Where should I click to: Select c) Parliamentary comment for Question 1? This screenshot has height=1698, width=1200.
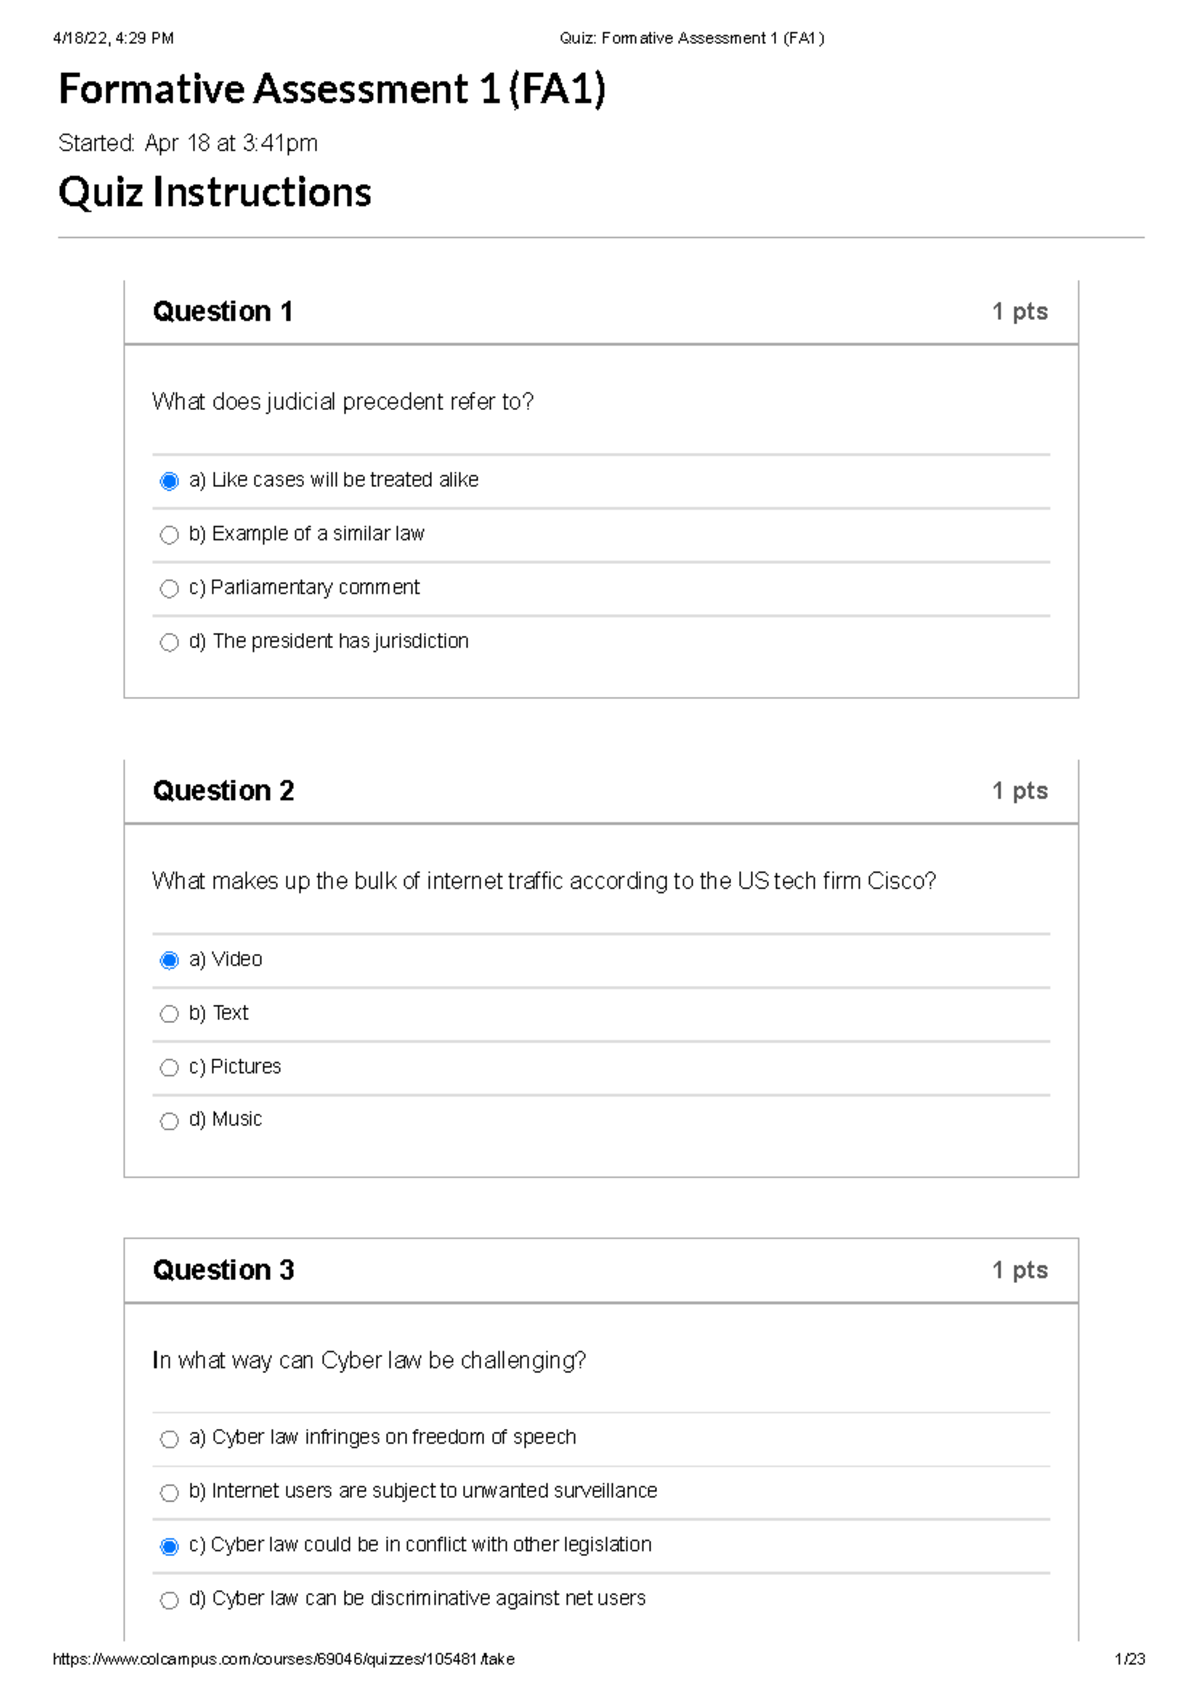tap(169, 589)
